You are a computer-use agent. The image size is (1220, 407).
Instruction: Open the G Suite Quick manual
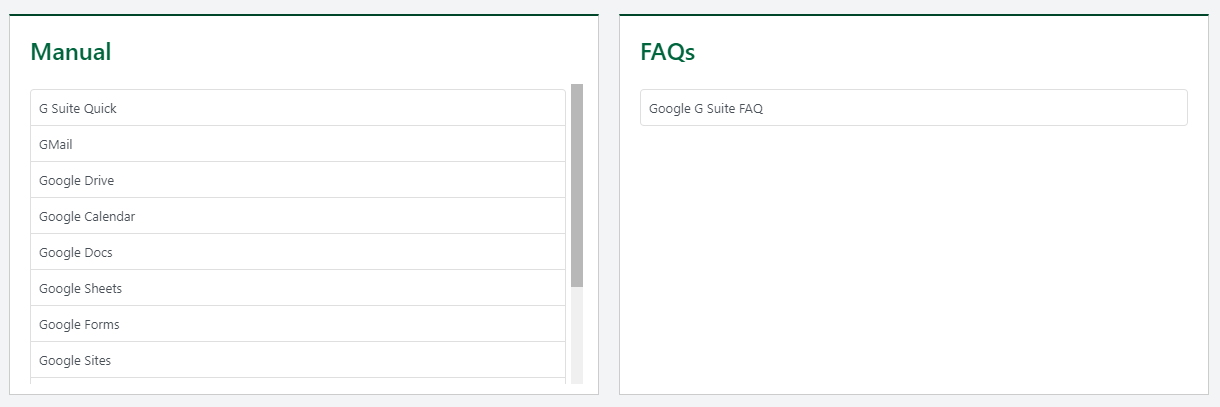[78, 108]
